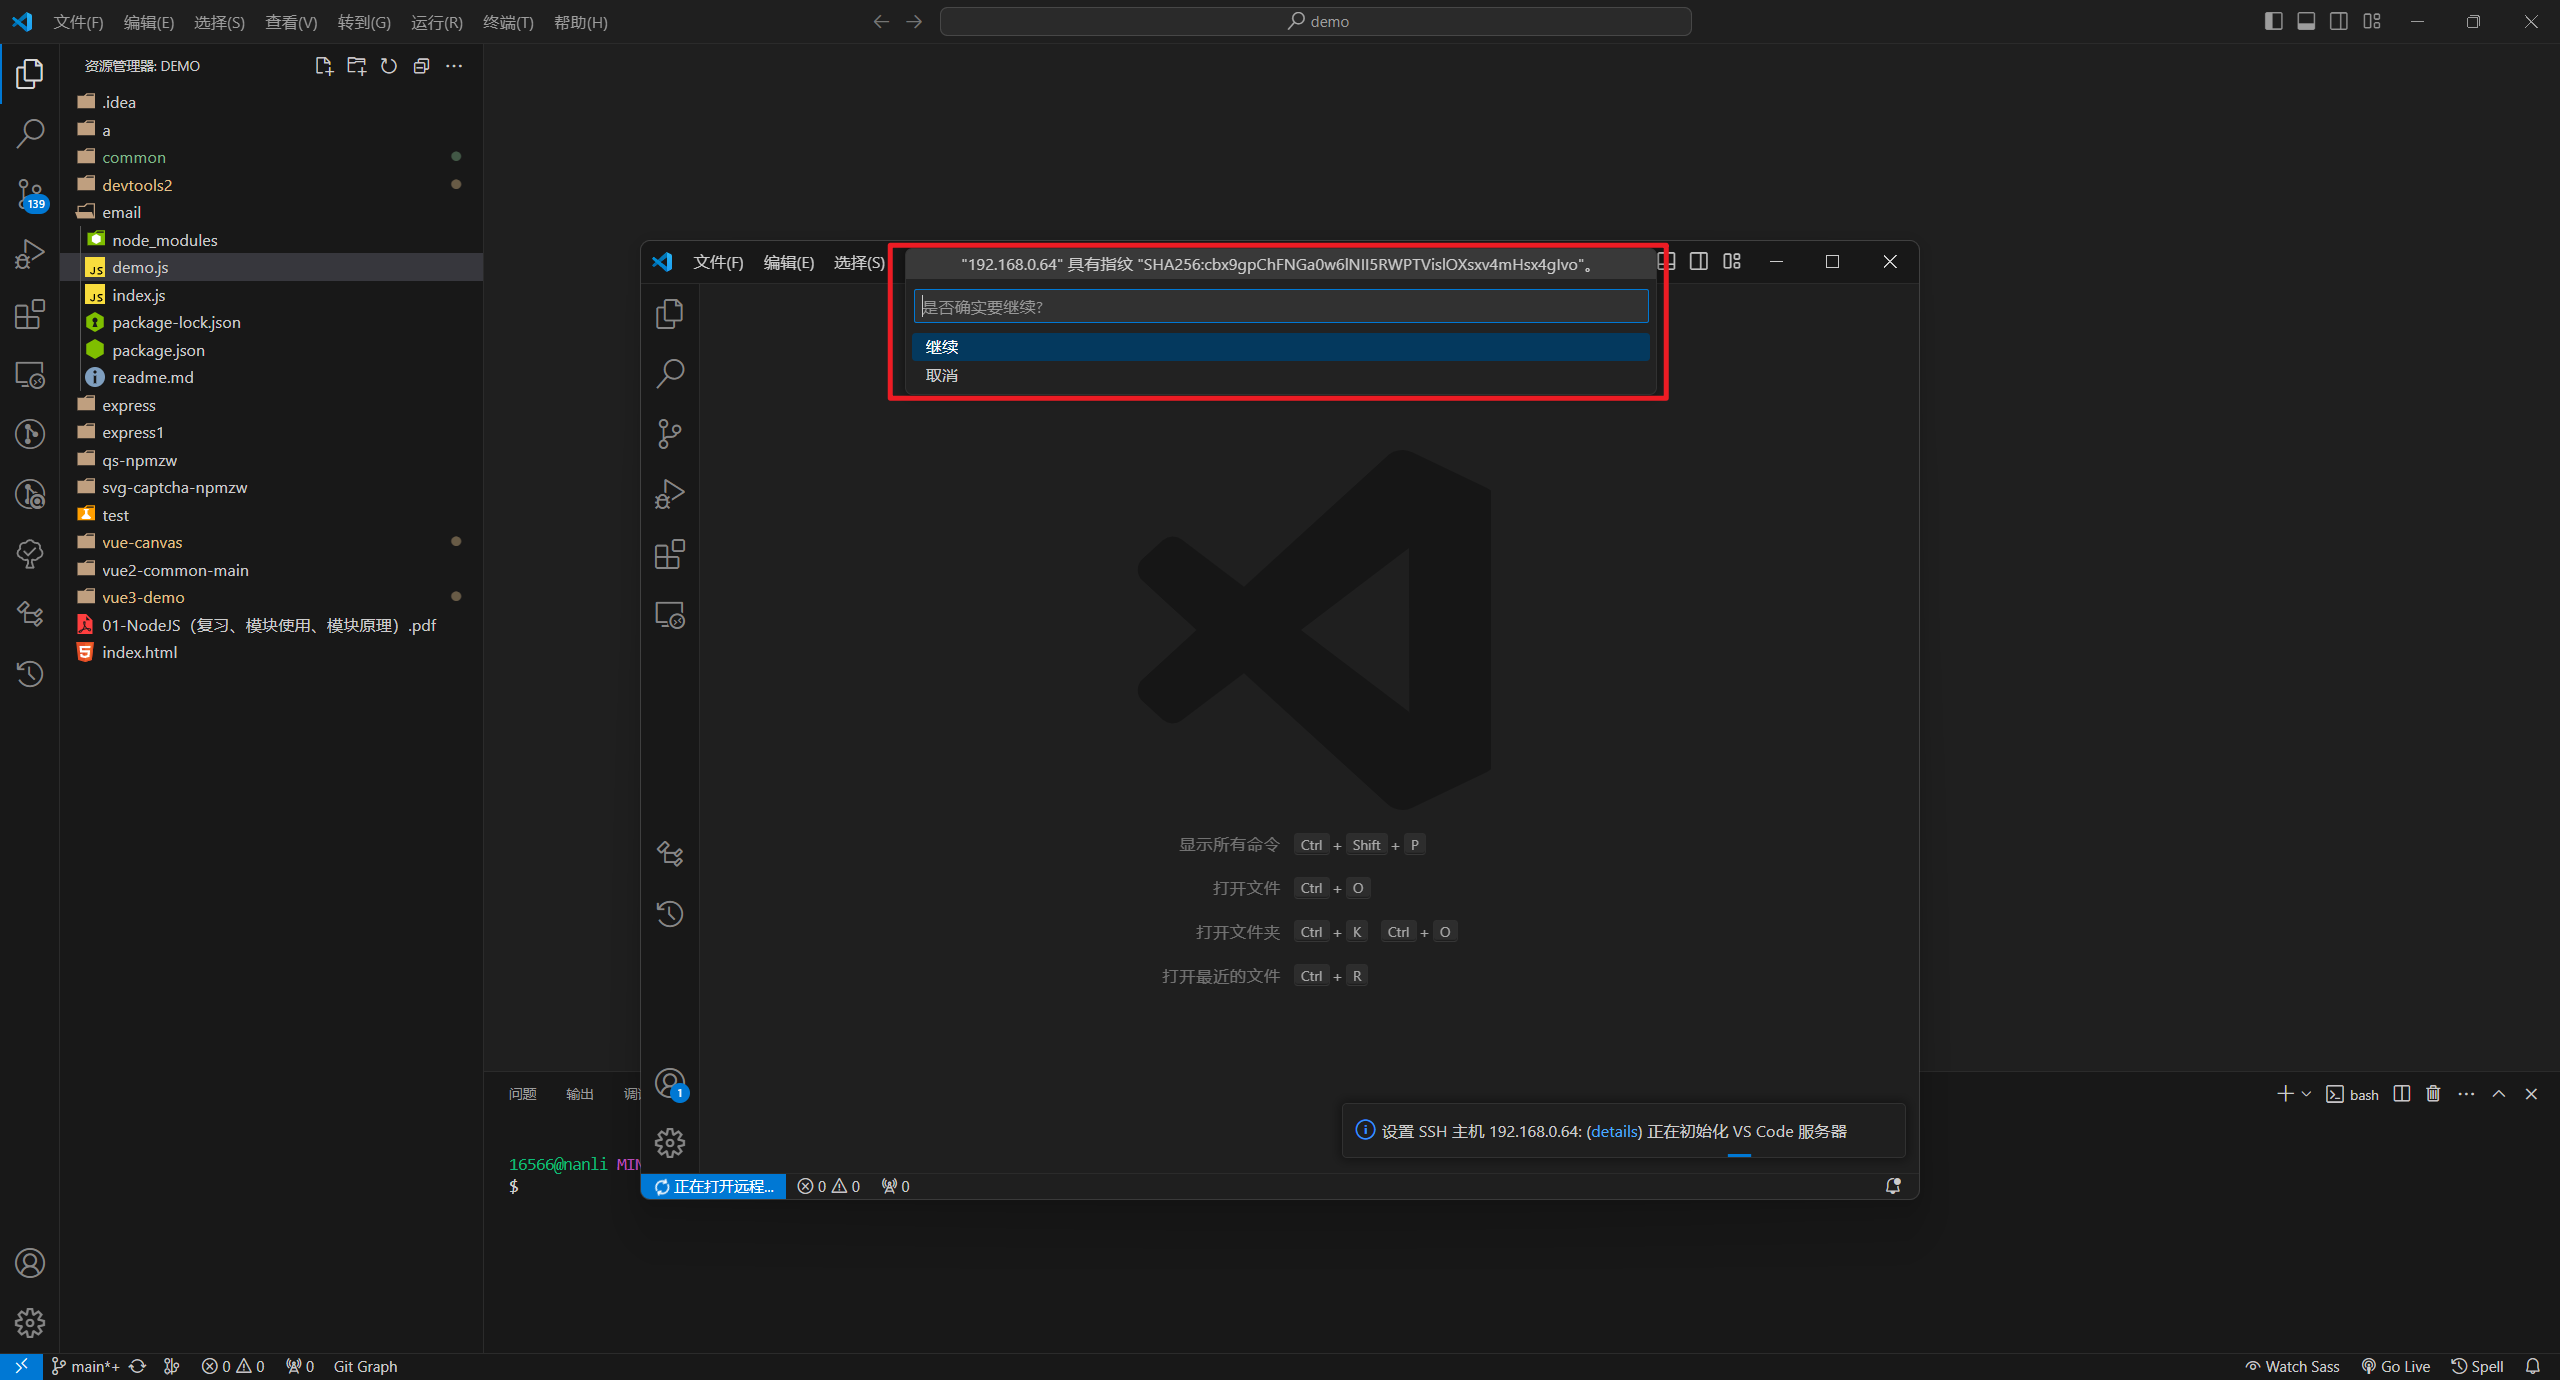
Task: Open Extensions in front window
Action: (670, 554)
